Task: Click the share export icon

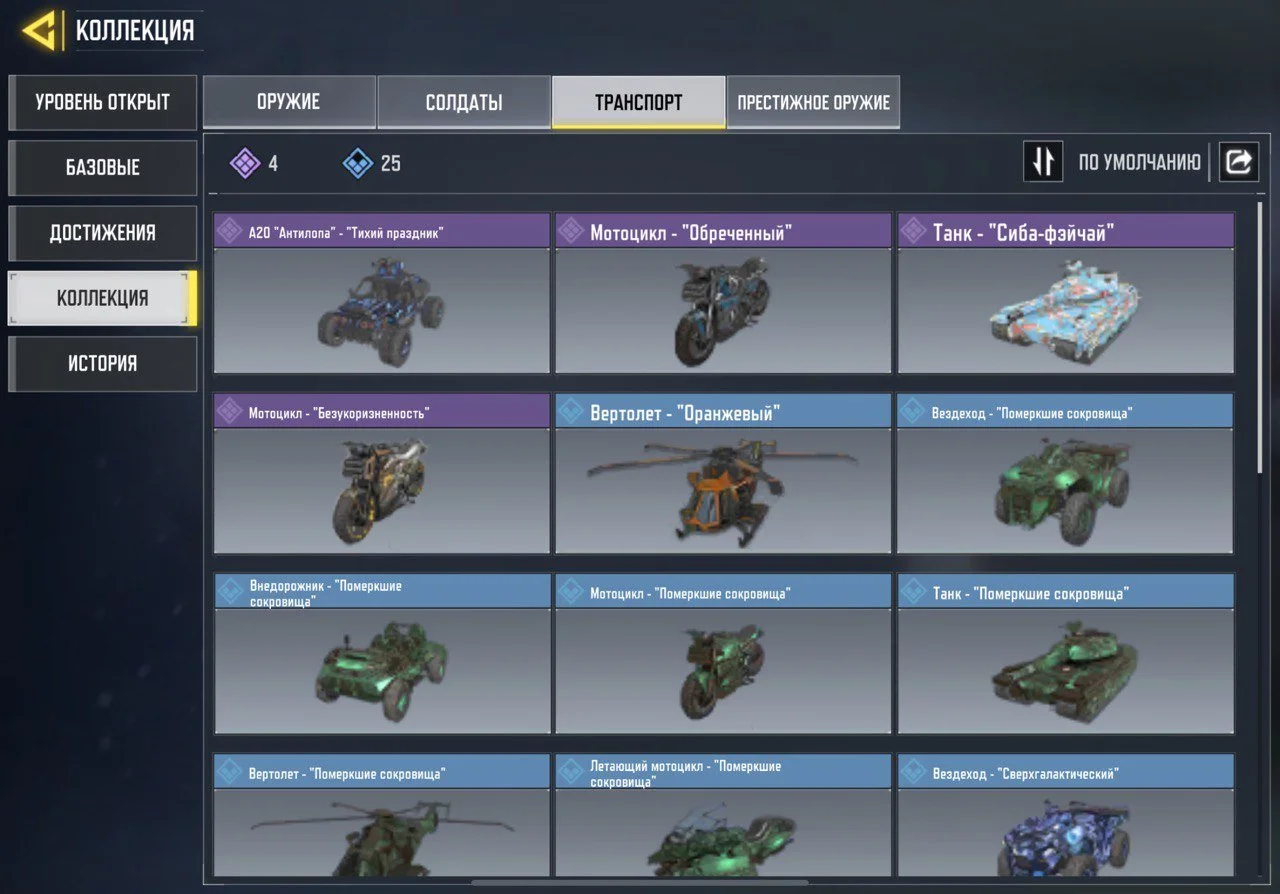Action: pyautogui.click(x=1238, y=161)
